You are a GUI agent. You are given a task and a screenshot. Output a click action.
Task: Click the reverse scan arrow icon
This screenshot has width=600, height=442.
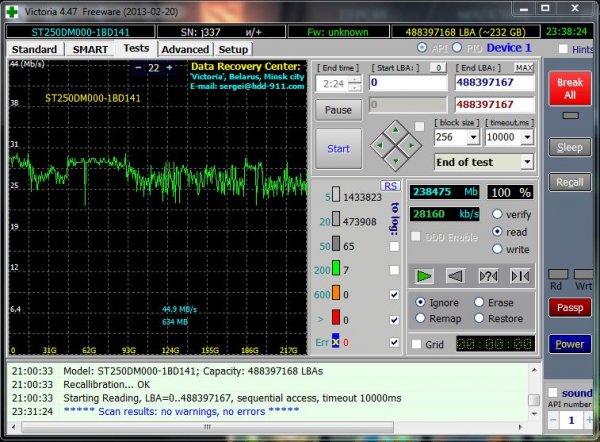(x=455, y=276)
